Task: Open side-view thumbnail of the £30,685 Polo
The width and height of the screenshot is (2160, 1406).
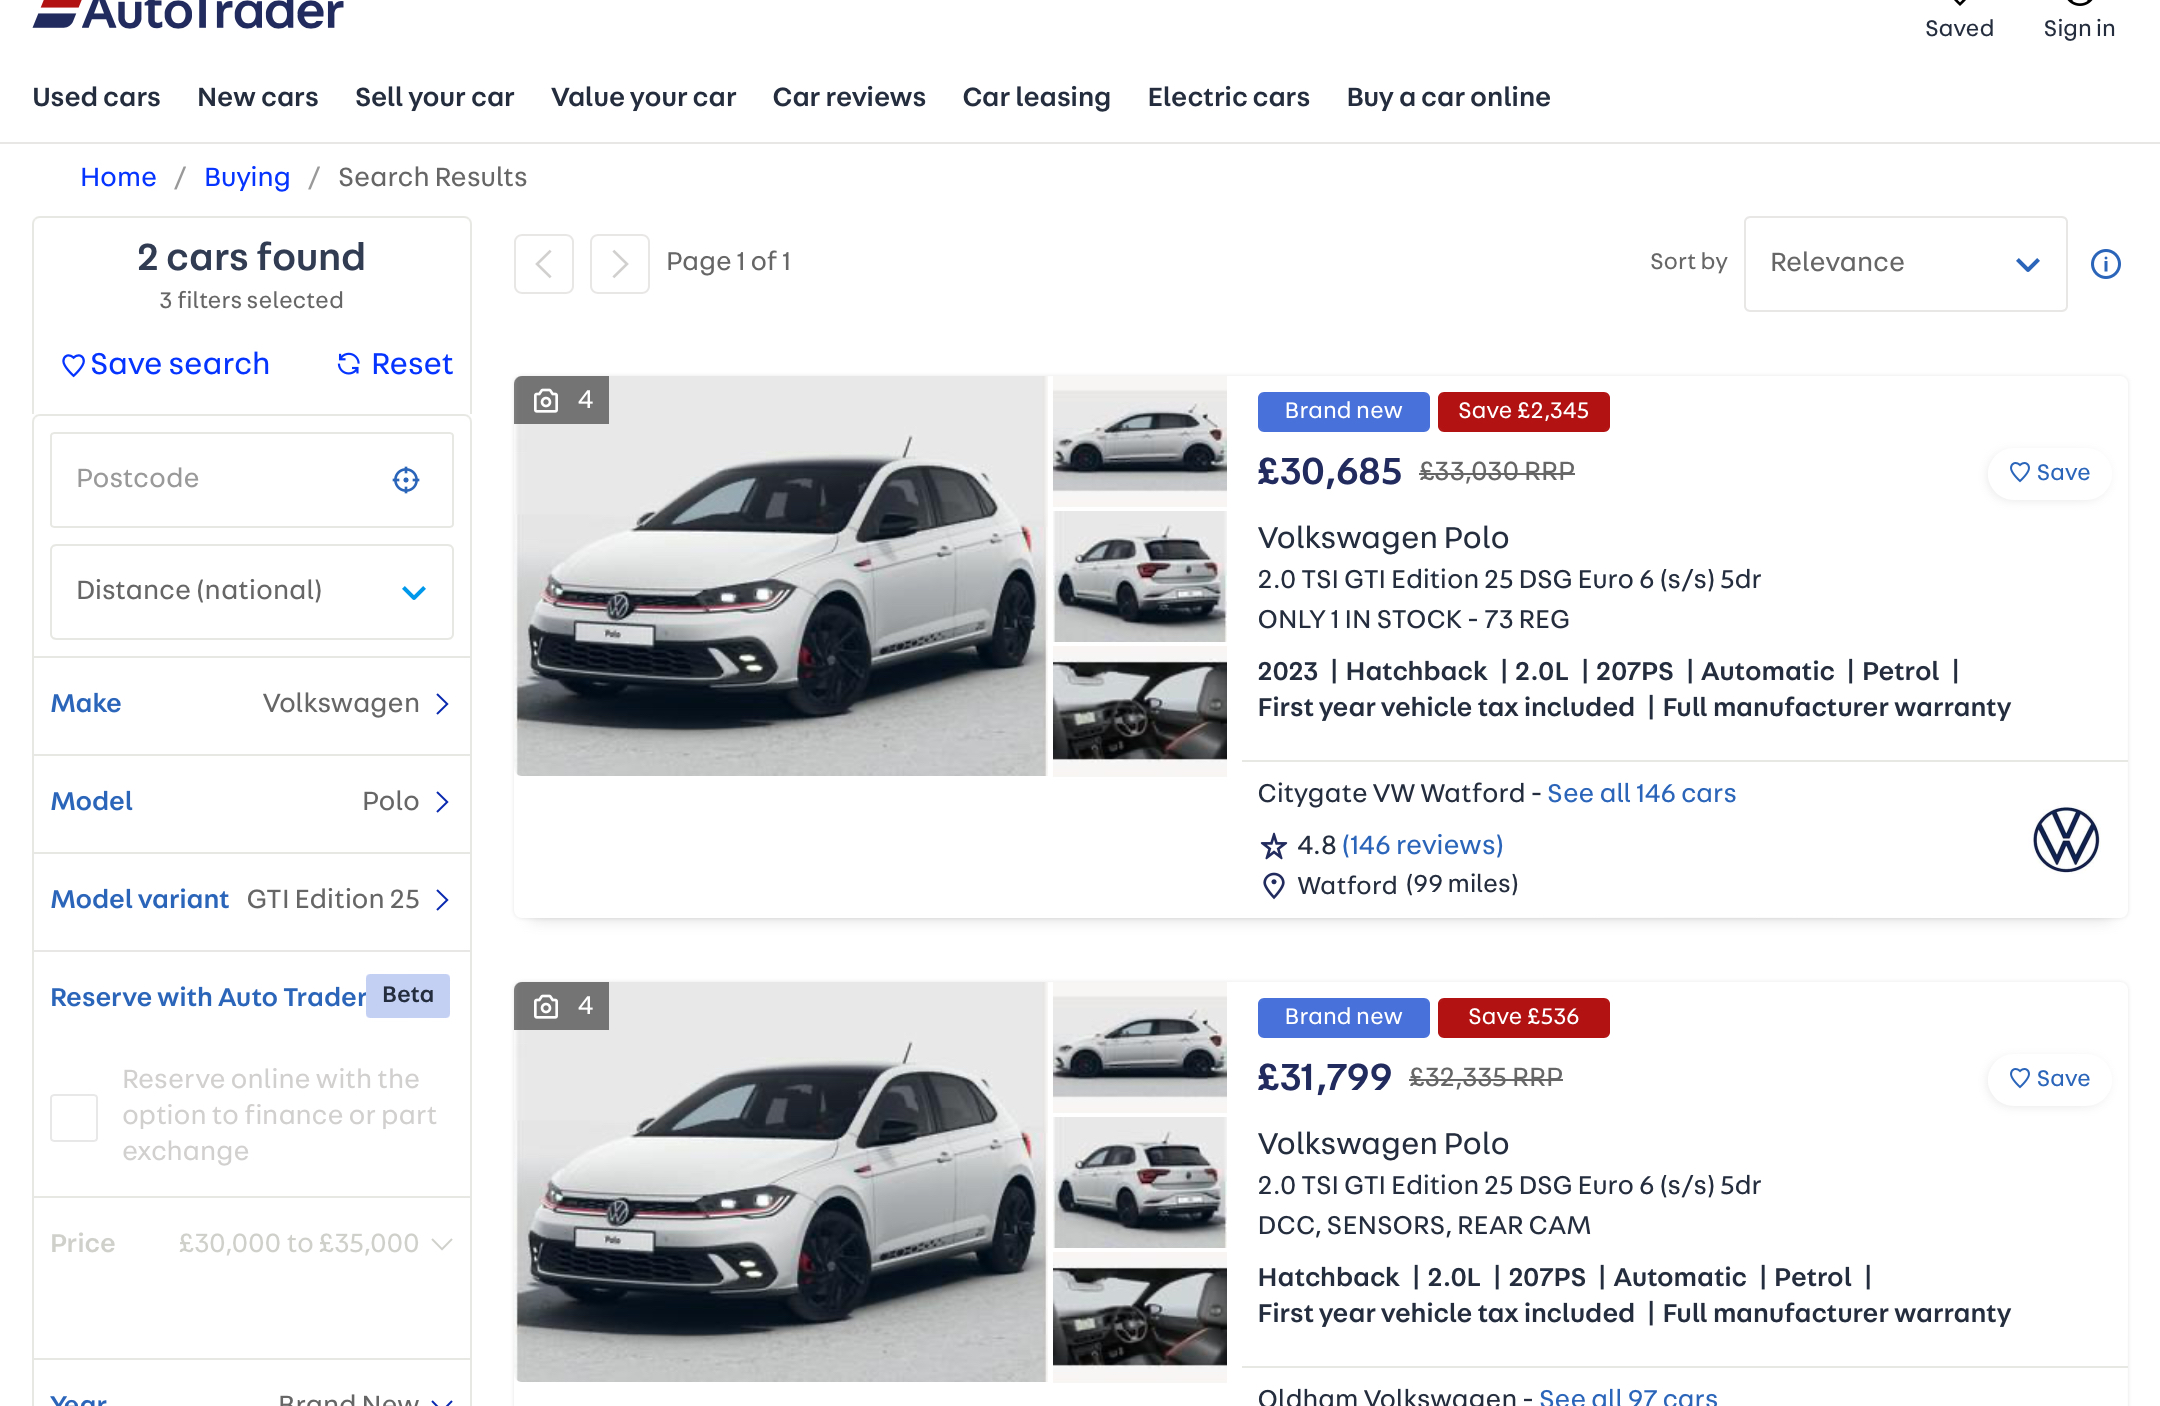Action: [1140, 440]
